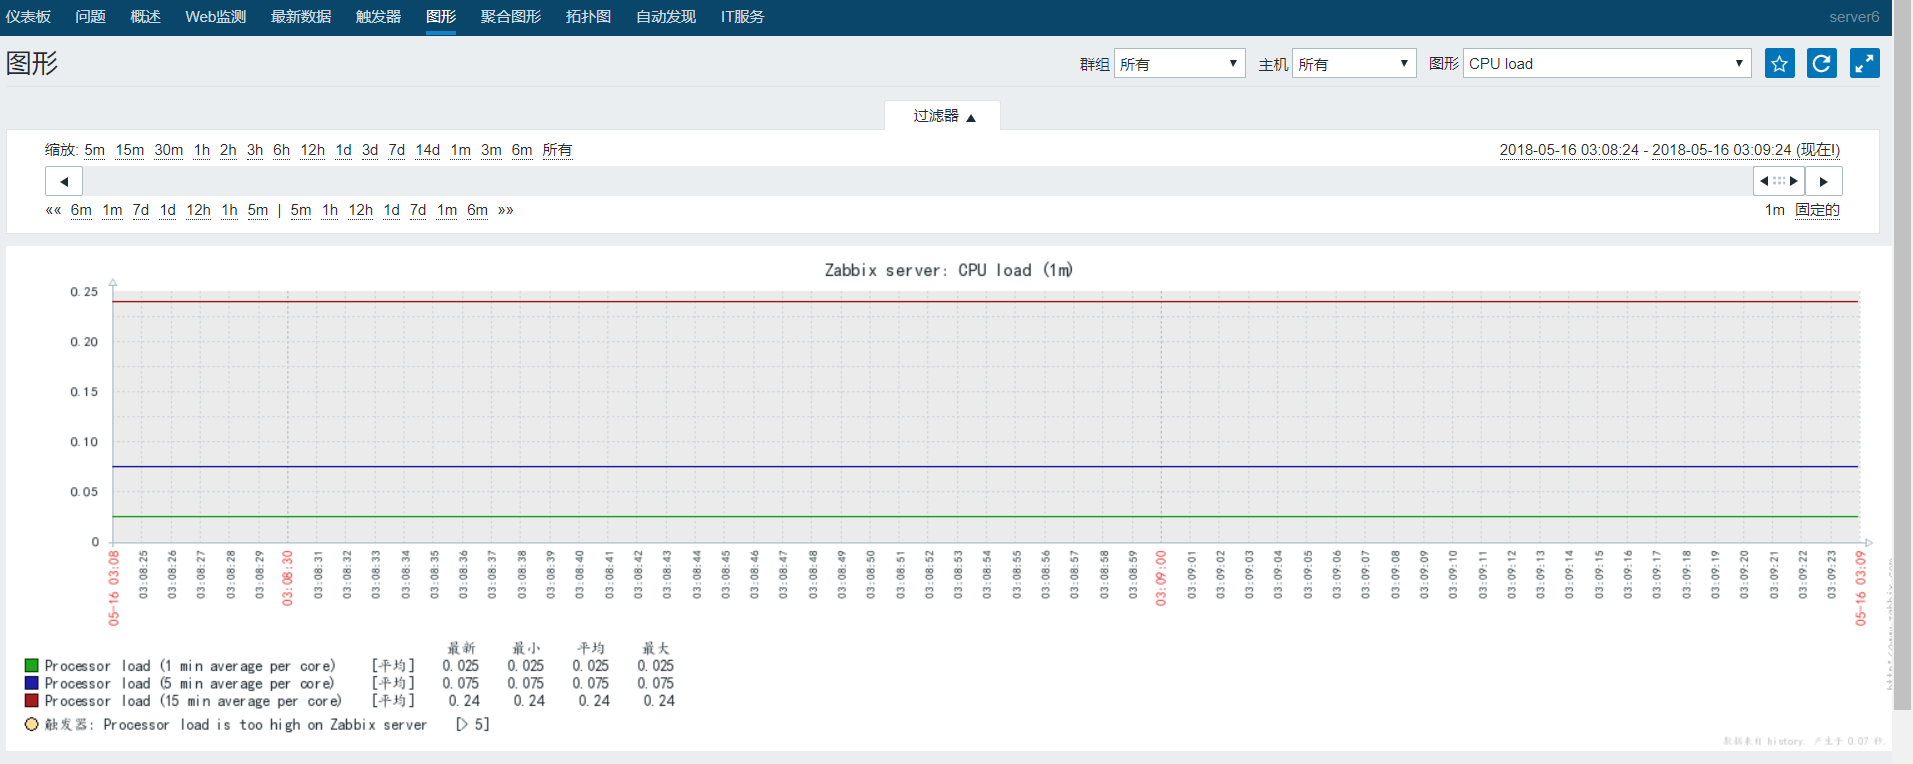Click the Processor load 15 min legend text
This screenshot has height=764, width=1913.
tap(193, 701)
